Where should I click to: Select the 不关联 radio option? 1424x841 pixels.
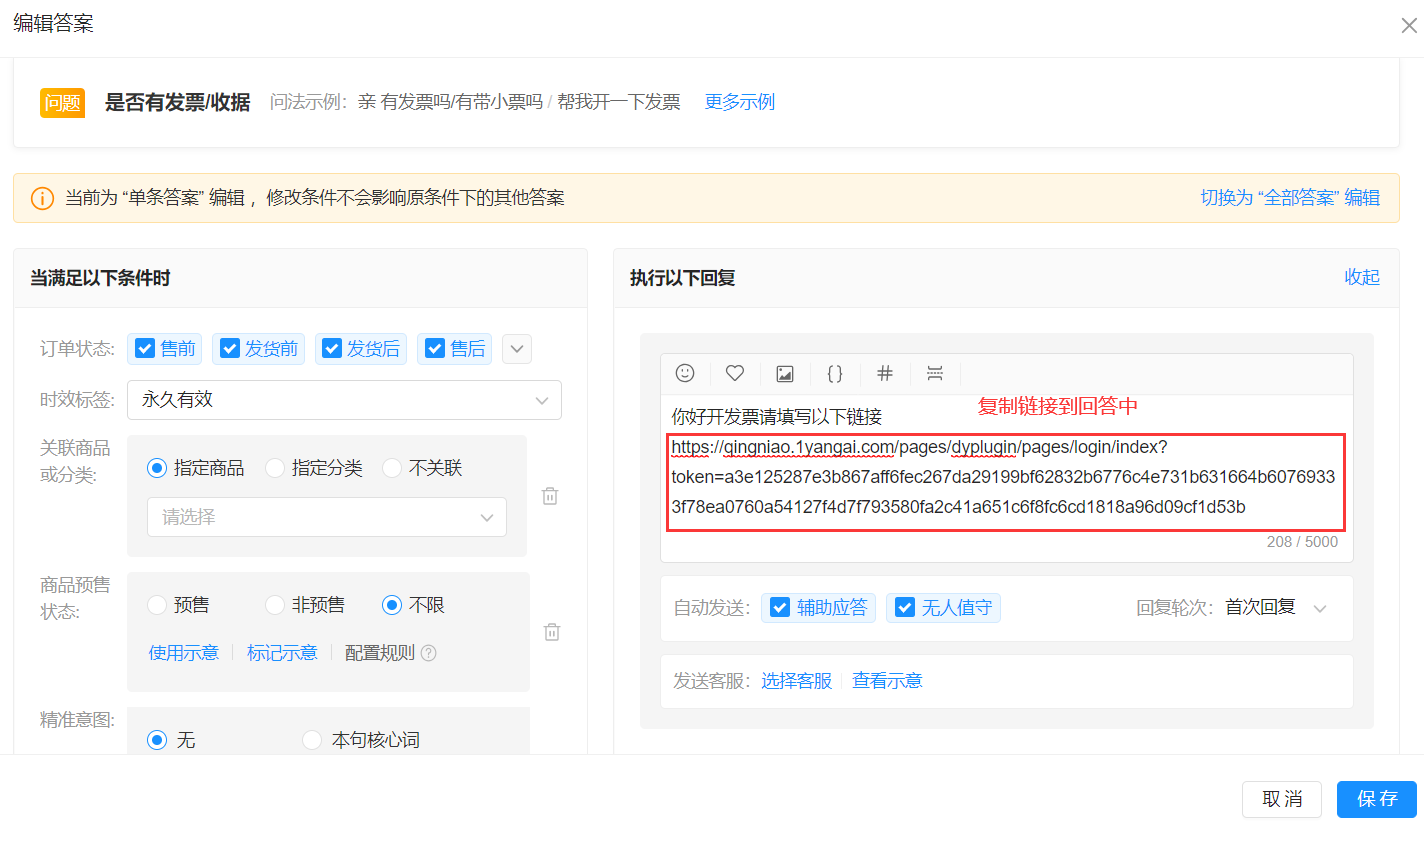(x=392, y=468)
